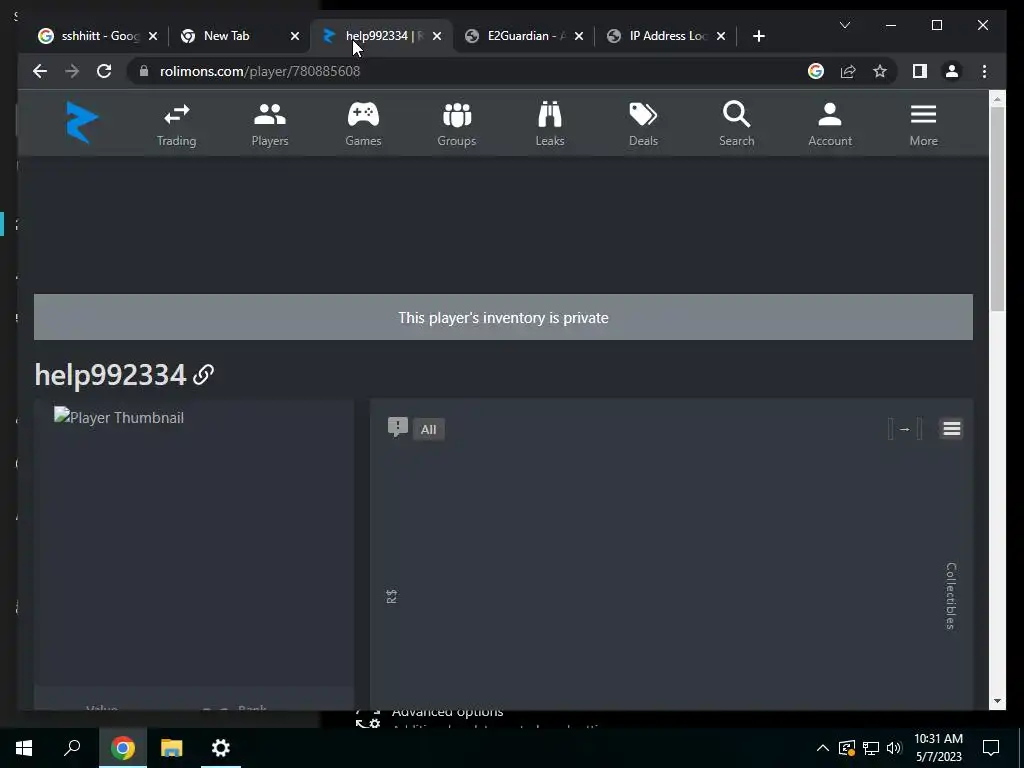The width and height of the screenshot is (1024, 768).
Task: Click the Rolimons logo home icon
Action: pos(82,123)
